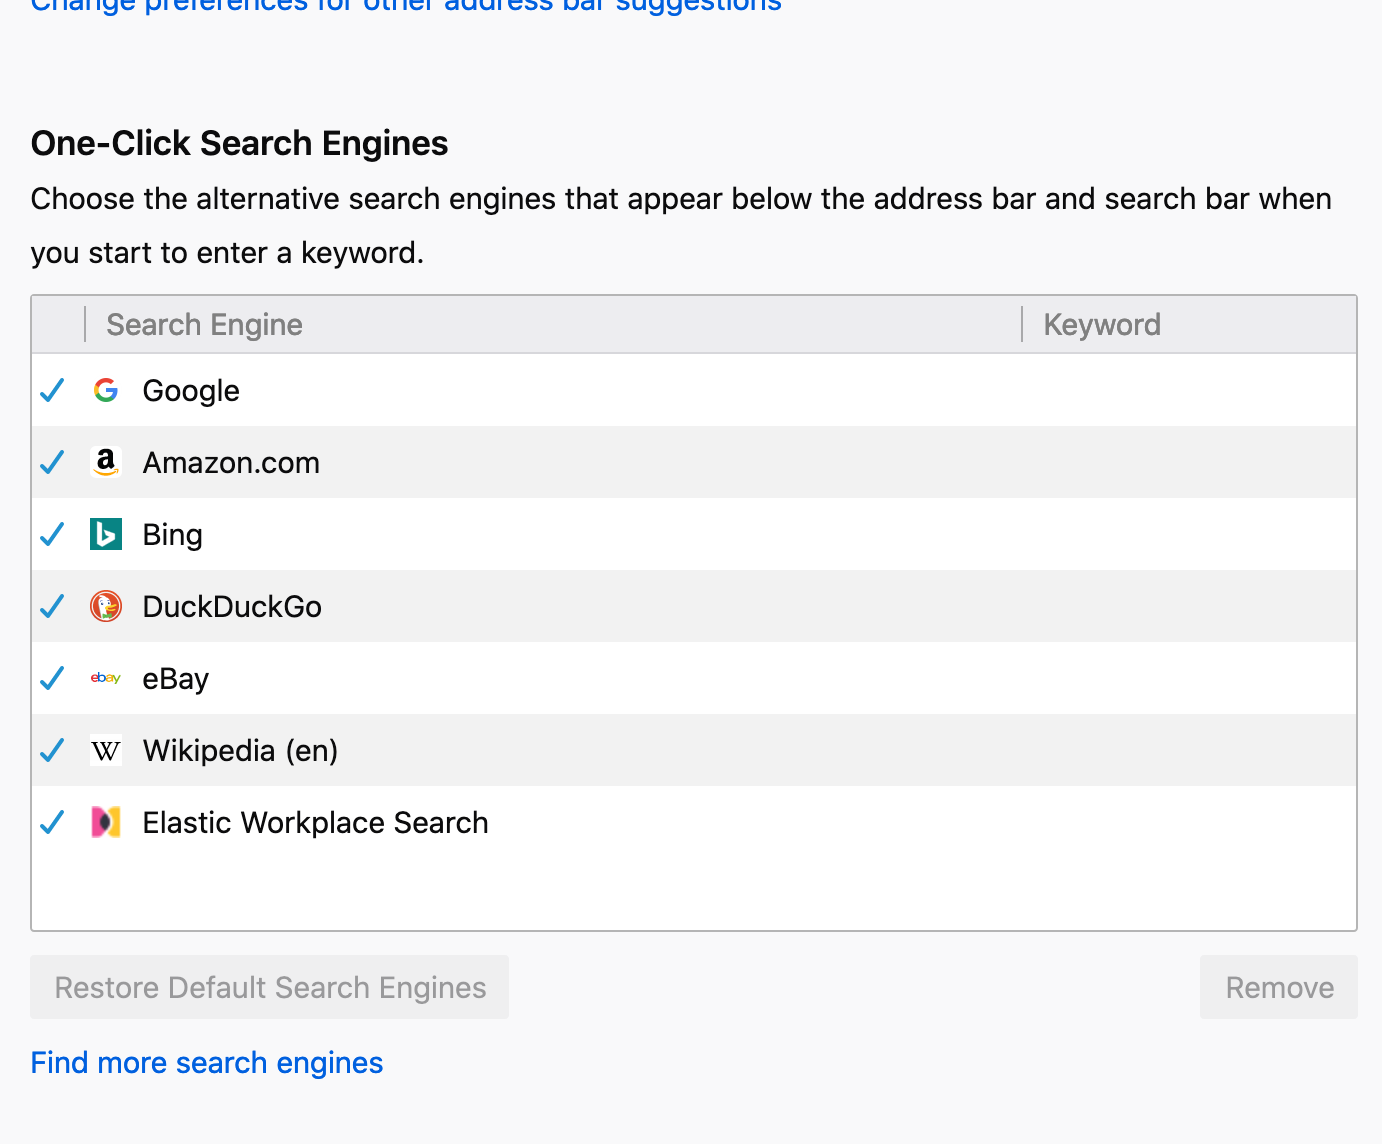Uncheck Elastic Workplace Search
This screenshot has height=1144, width=1382.
52,822
